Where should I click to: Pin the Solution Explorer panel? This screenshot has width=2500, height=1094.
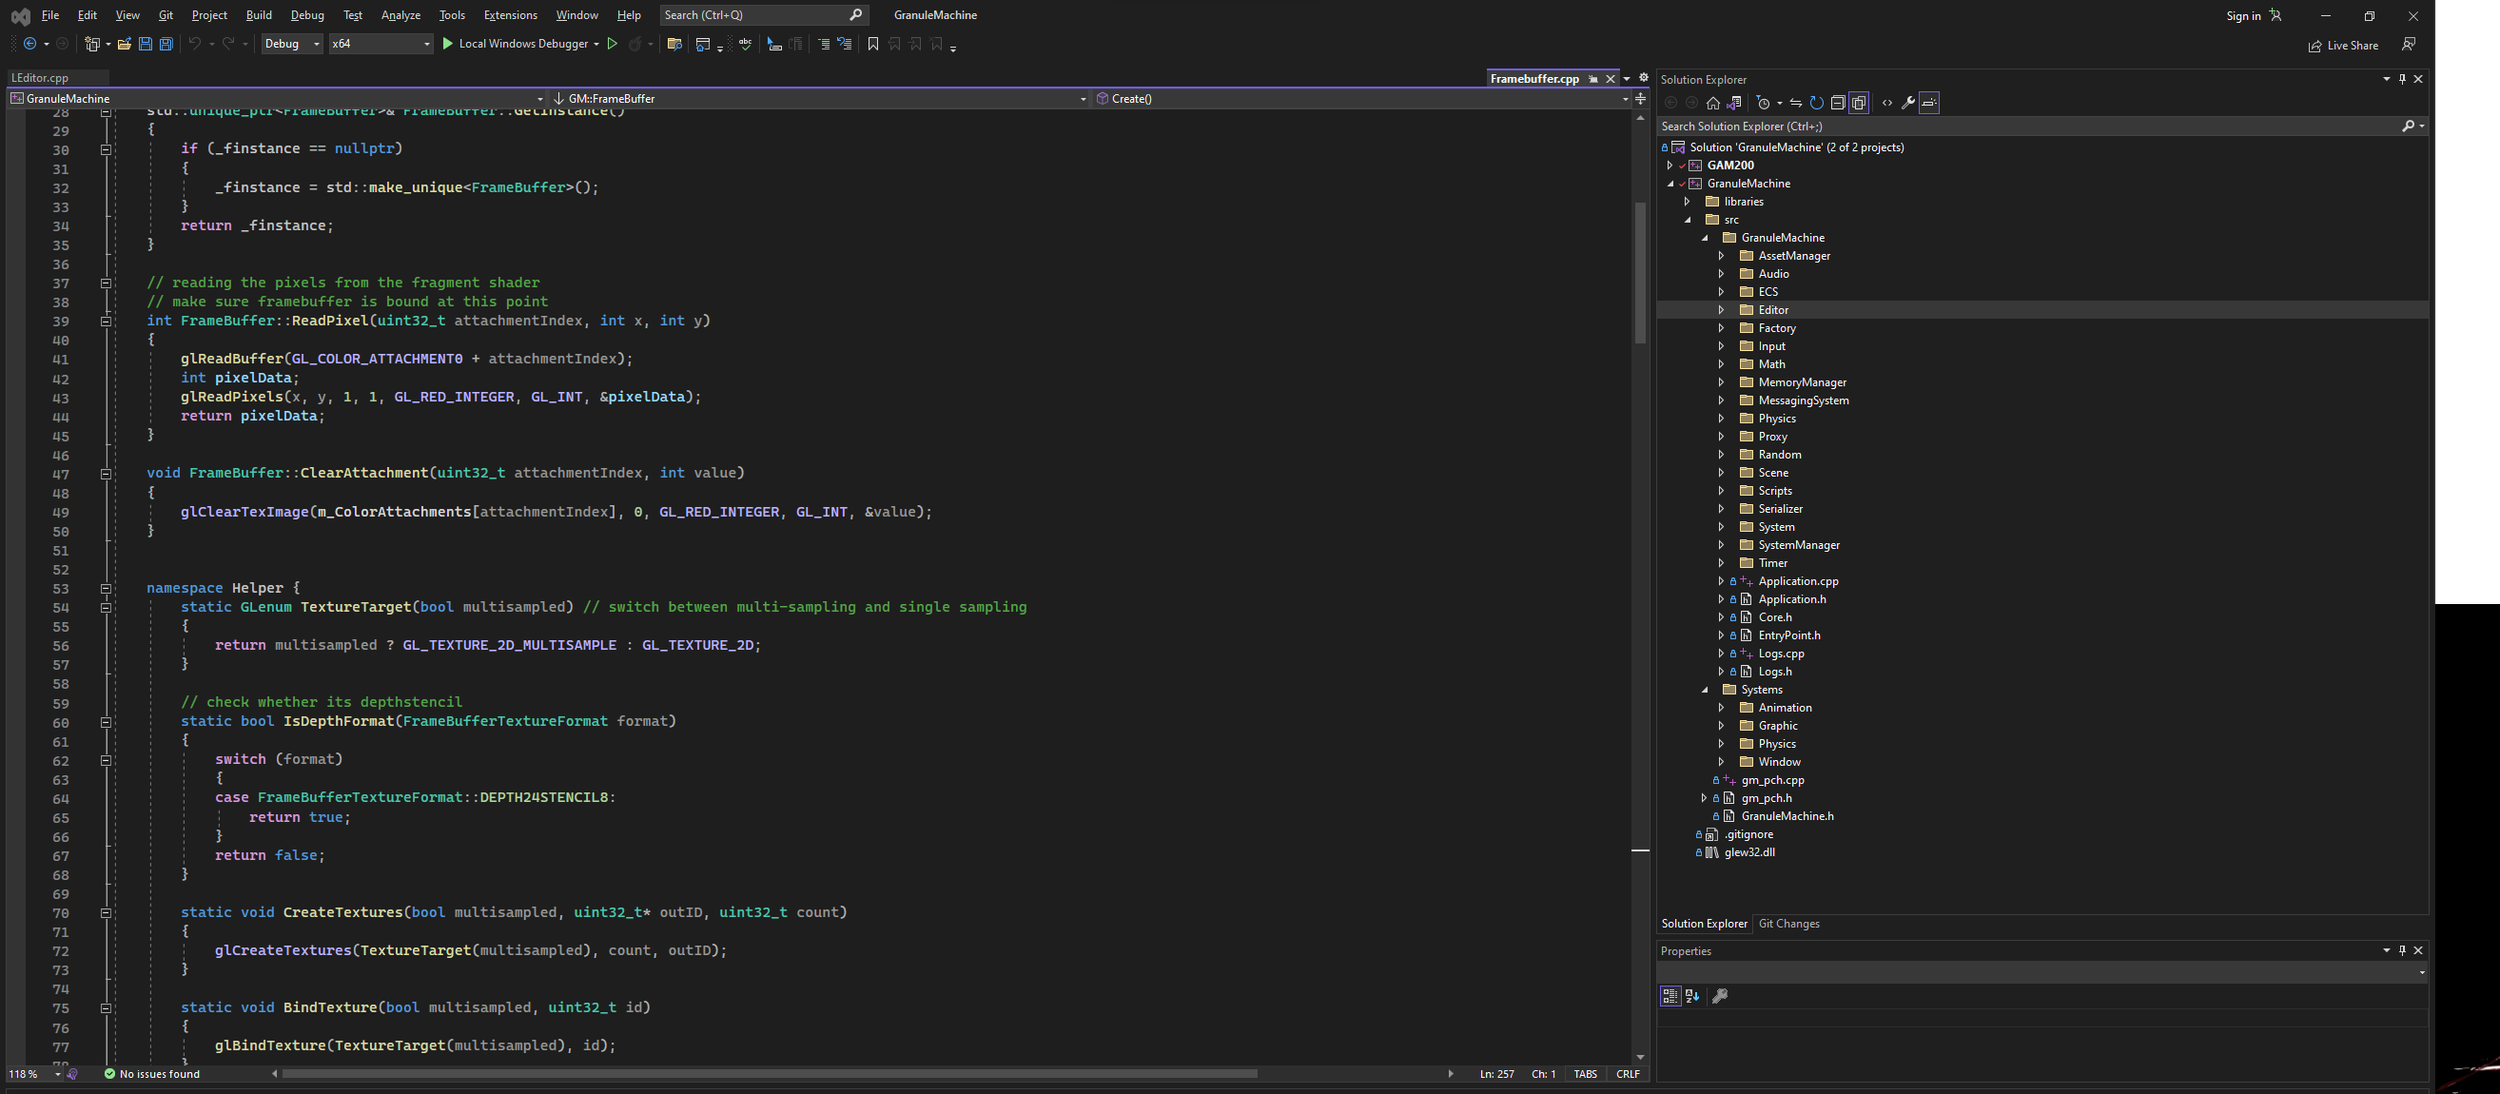click(x=2402, y=79)
